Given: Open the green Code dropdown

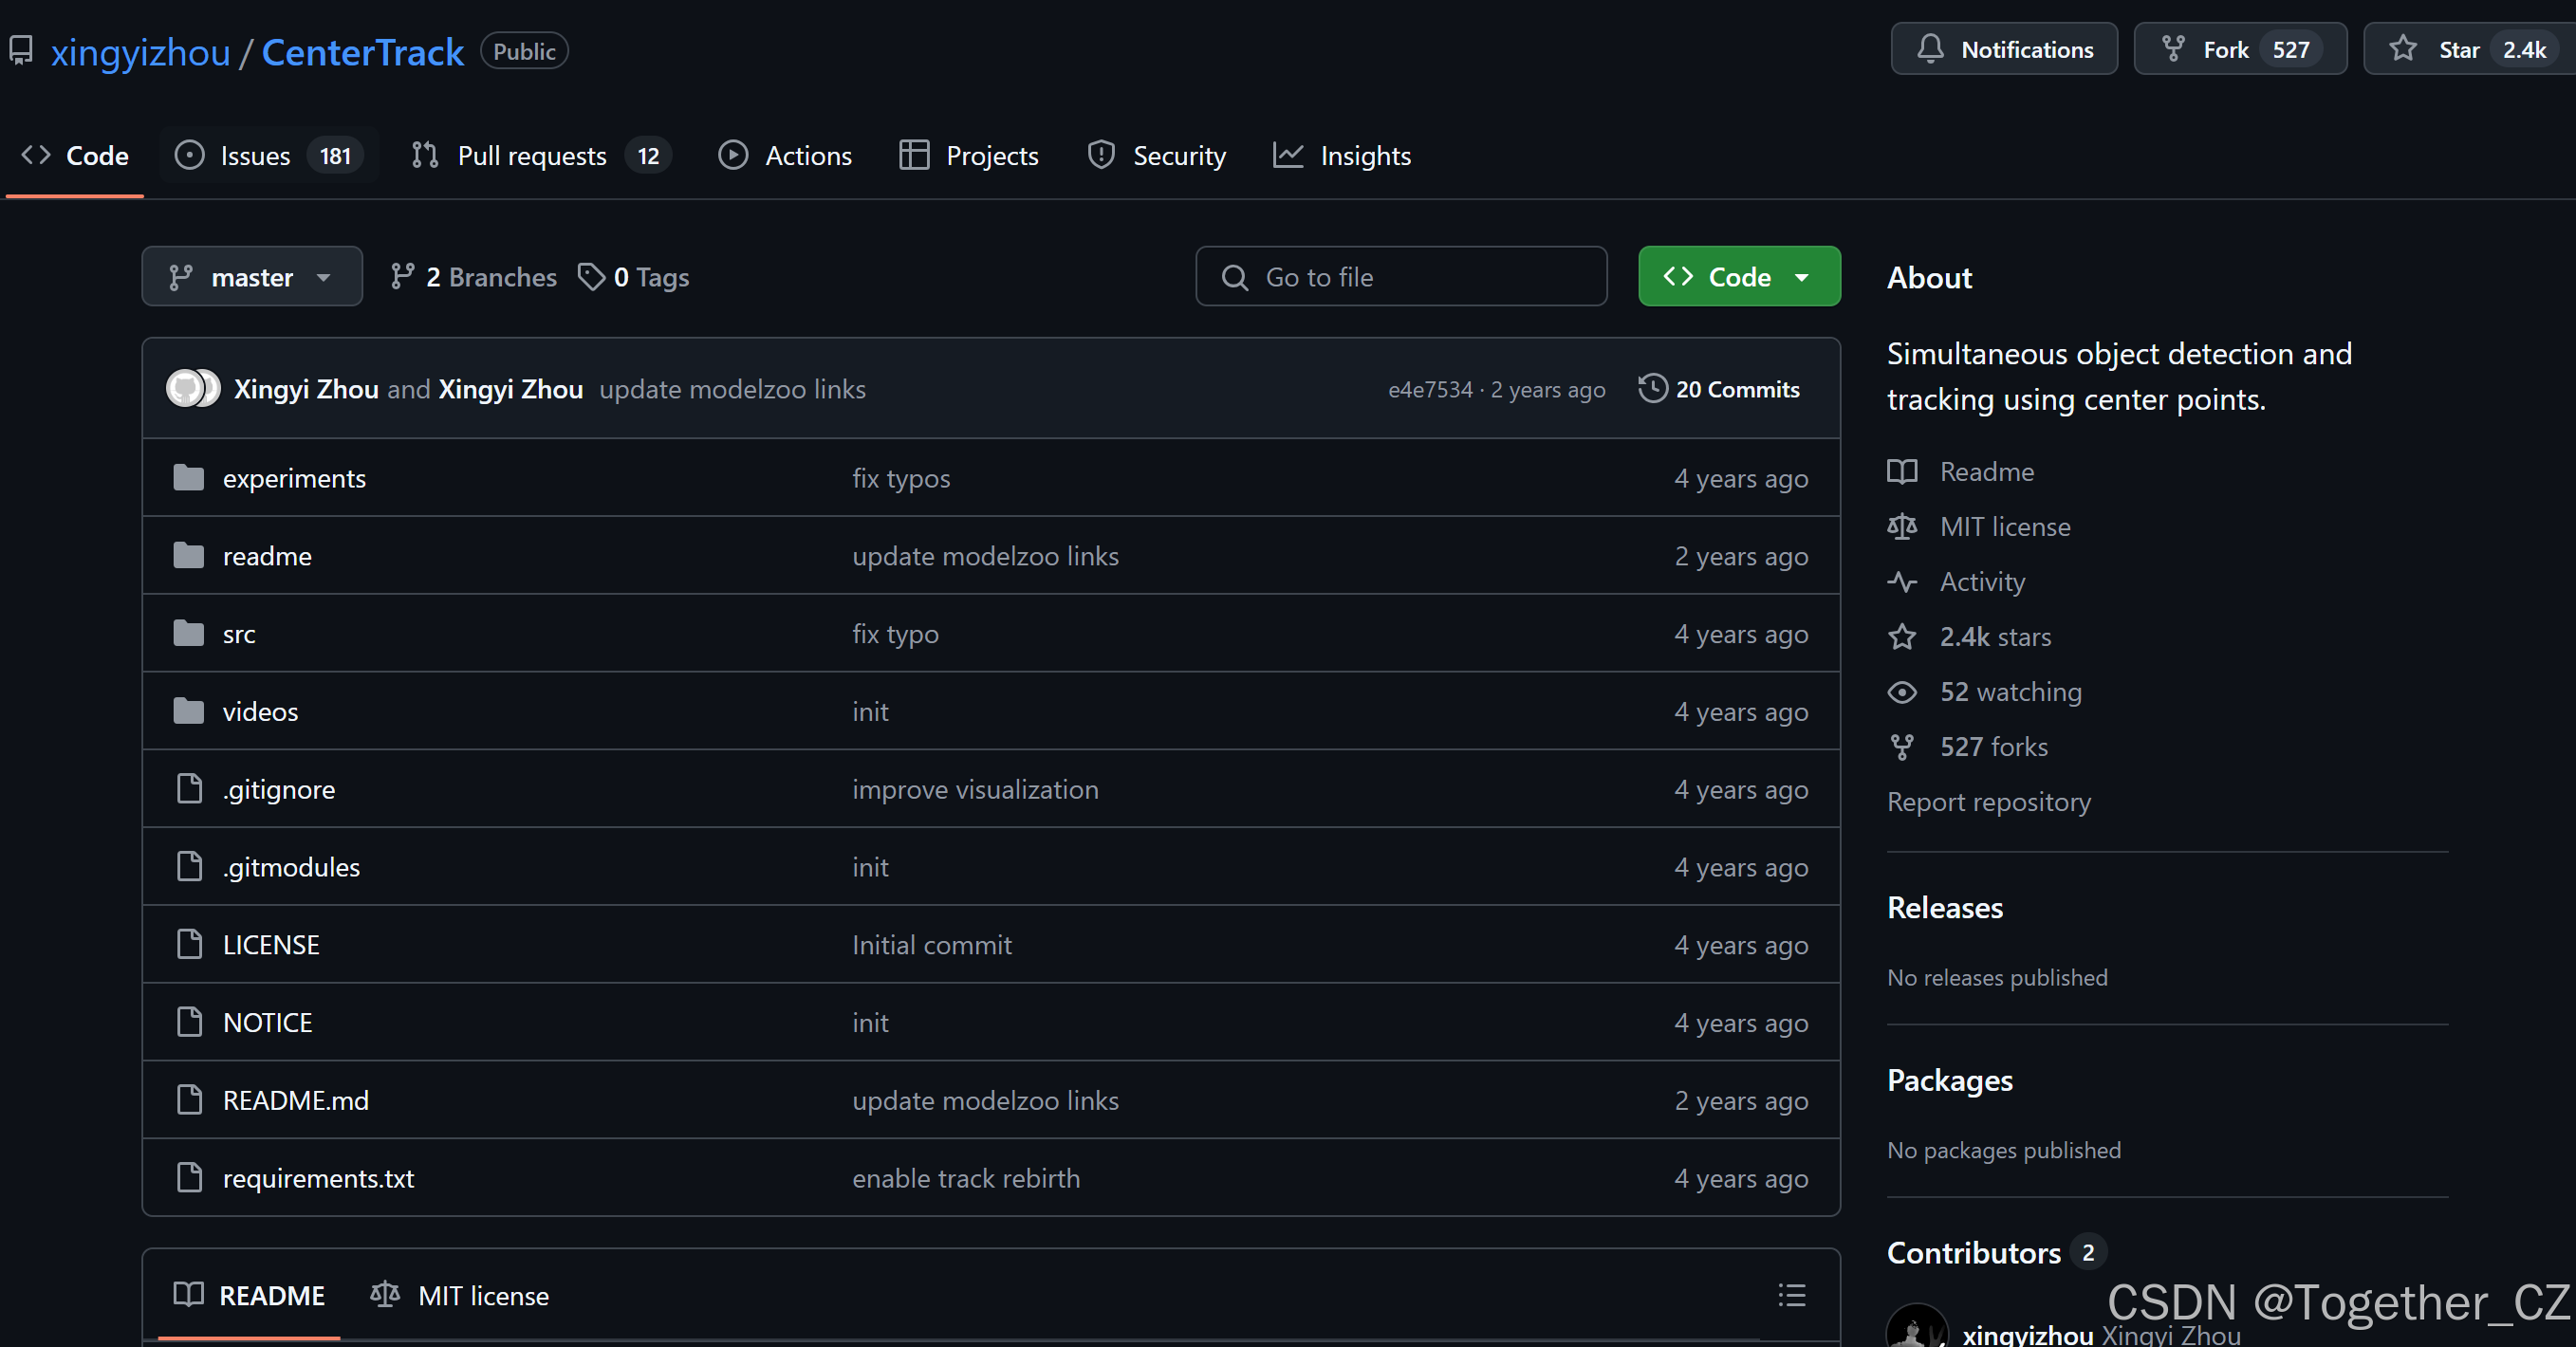Looking at the screenshot, I should coord(1739,276).
